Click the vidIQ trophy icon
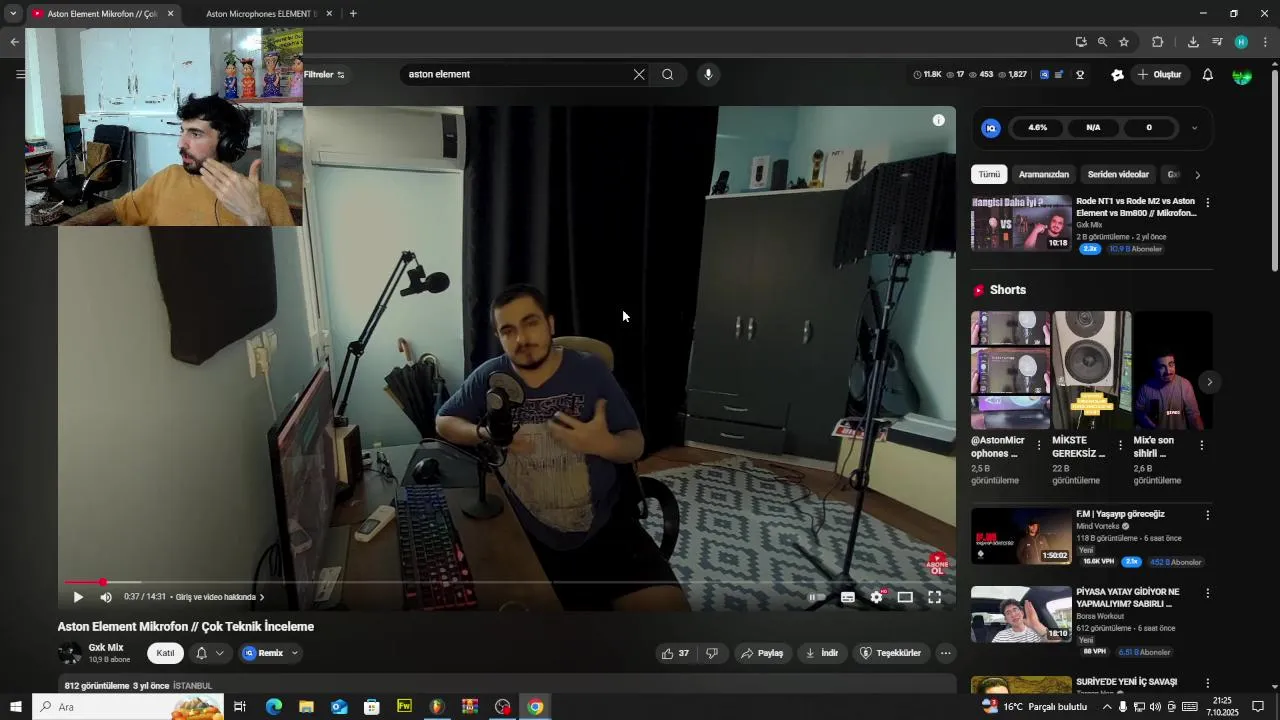This screenshot has height=720, width=1280. click(x=1080, y=75)
